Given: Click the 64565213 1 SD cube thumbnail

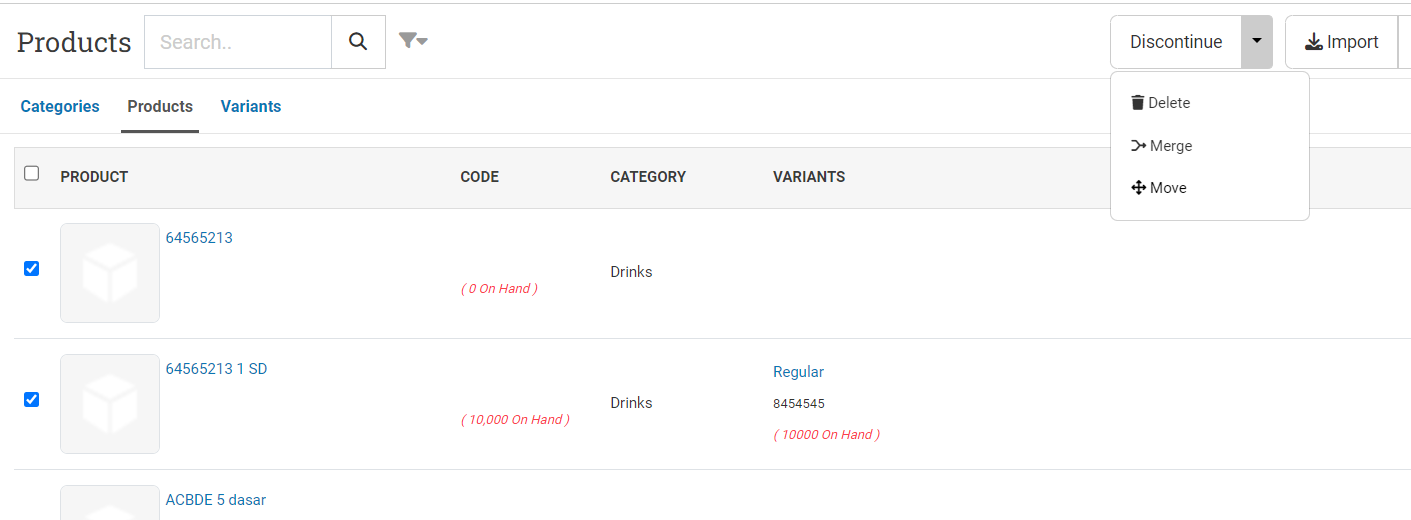Looking at the screenshot, I should click(x=110, y=404).
